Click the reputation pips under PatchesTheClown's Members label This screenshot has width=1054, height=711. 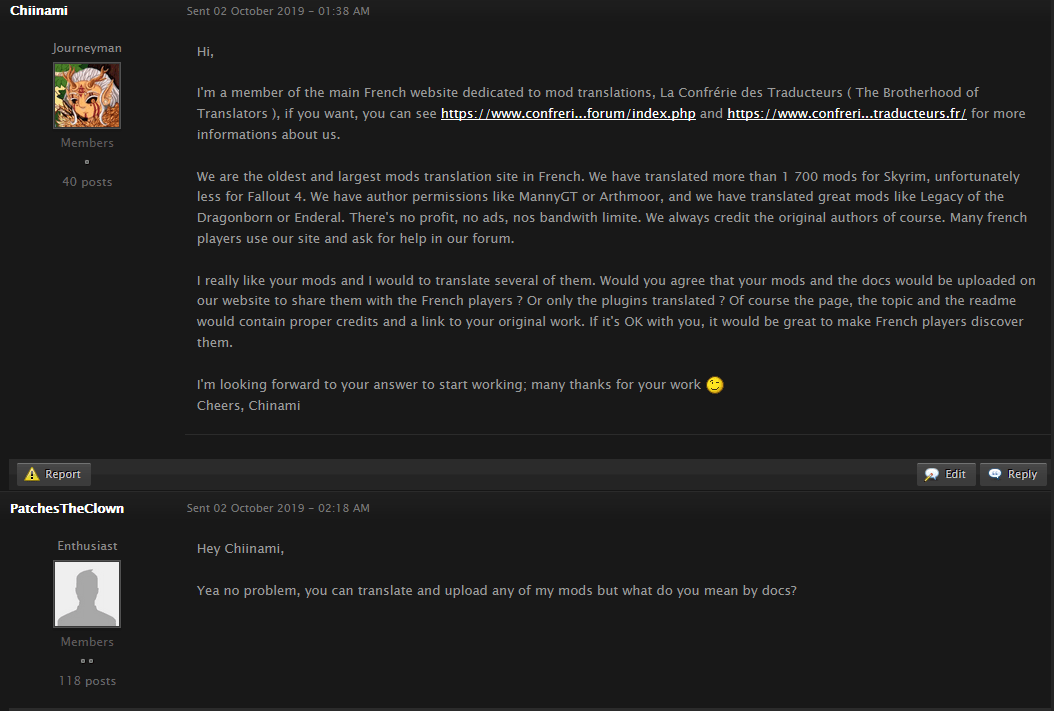point(87,661)
